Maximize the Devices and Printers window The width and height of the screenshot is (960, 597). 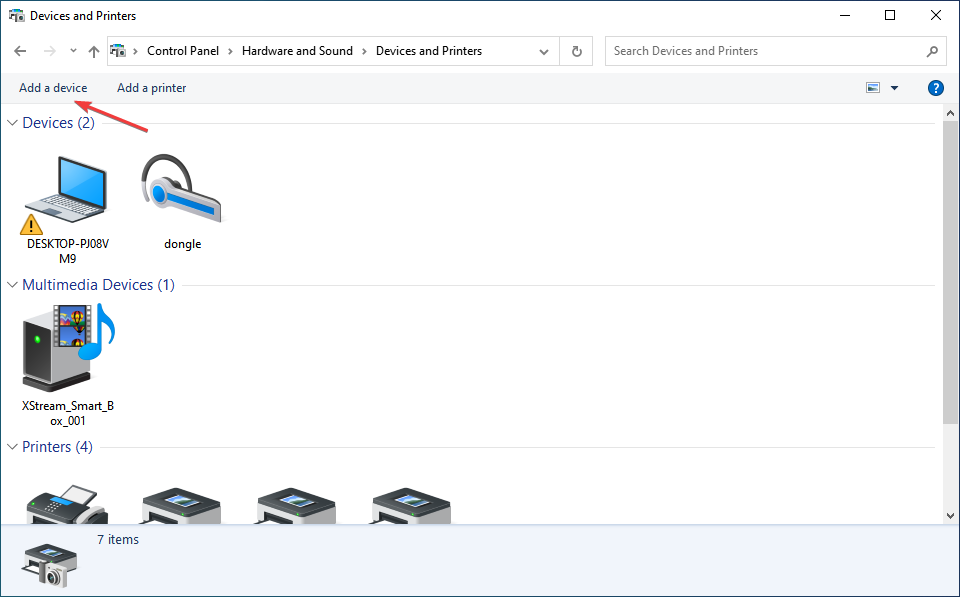pos(890,16)
